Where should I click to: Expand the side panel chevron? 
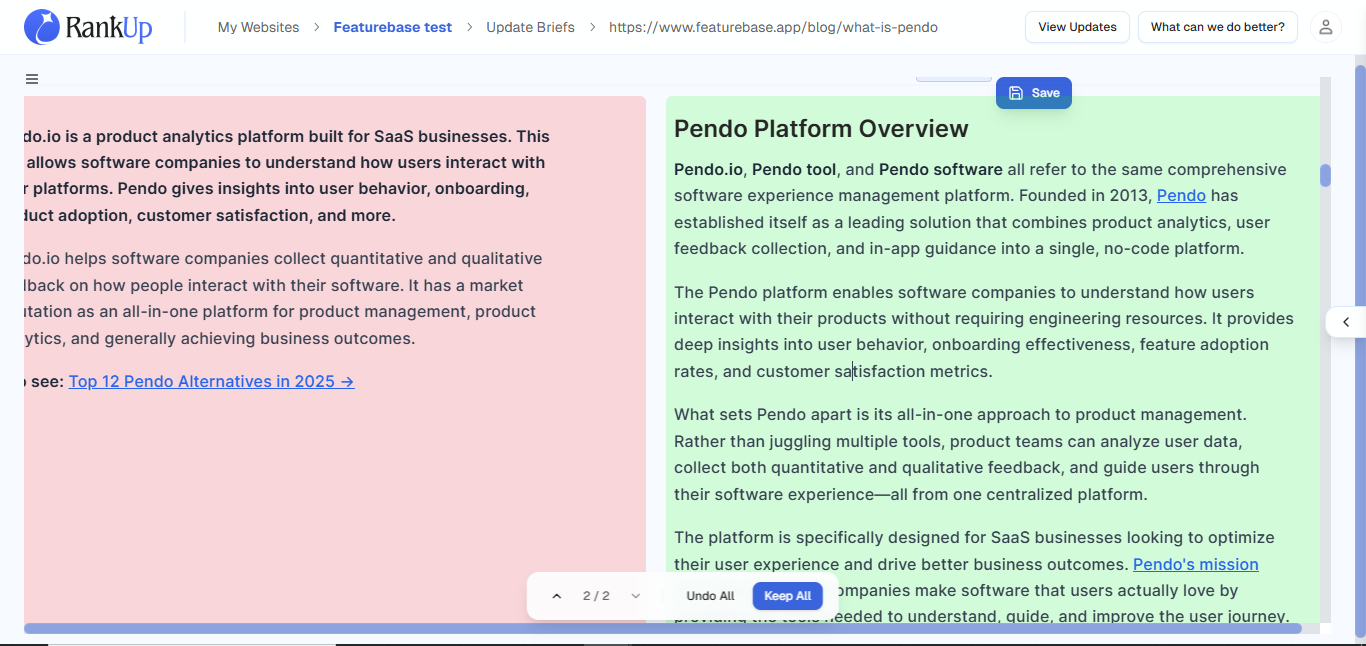tap(1346, 322)
